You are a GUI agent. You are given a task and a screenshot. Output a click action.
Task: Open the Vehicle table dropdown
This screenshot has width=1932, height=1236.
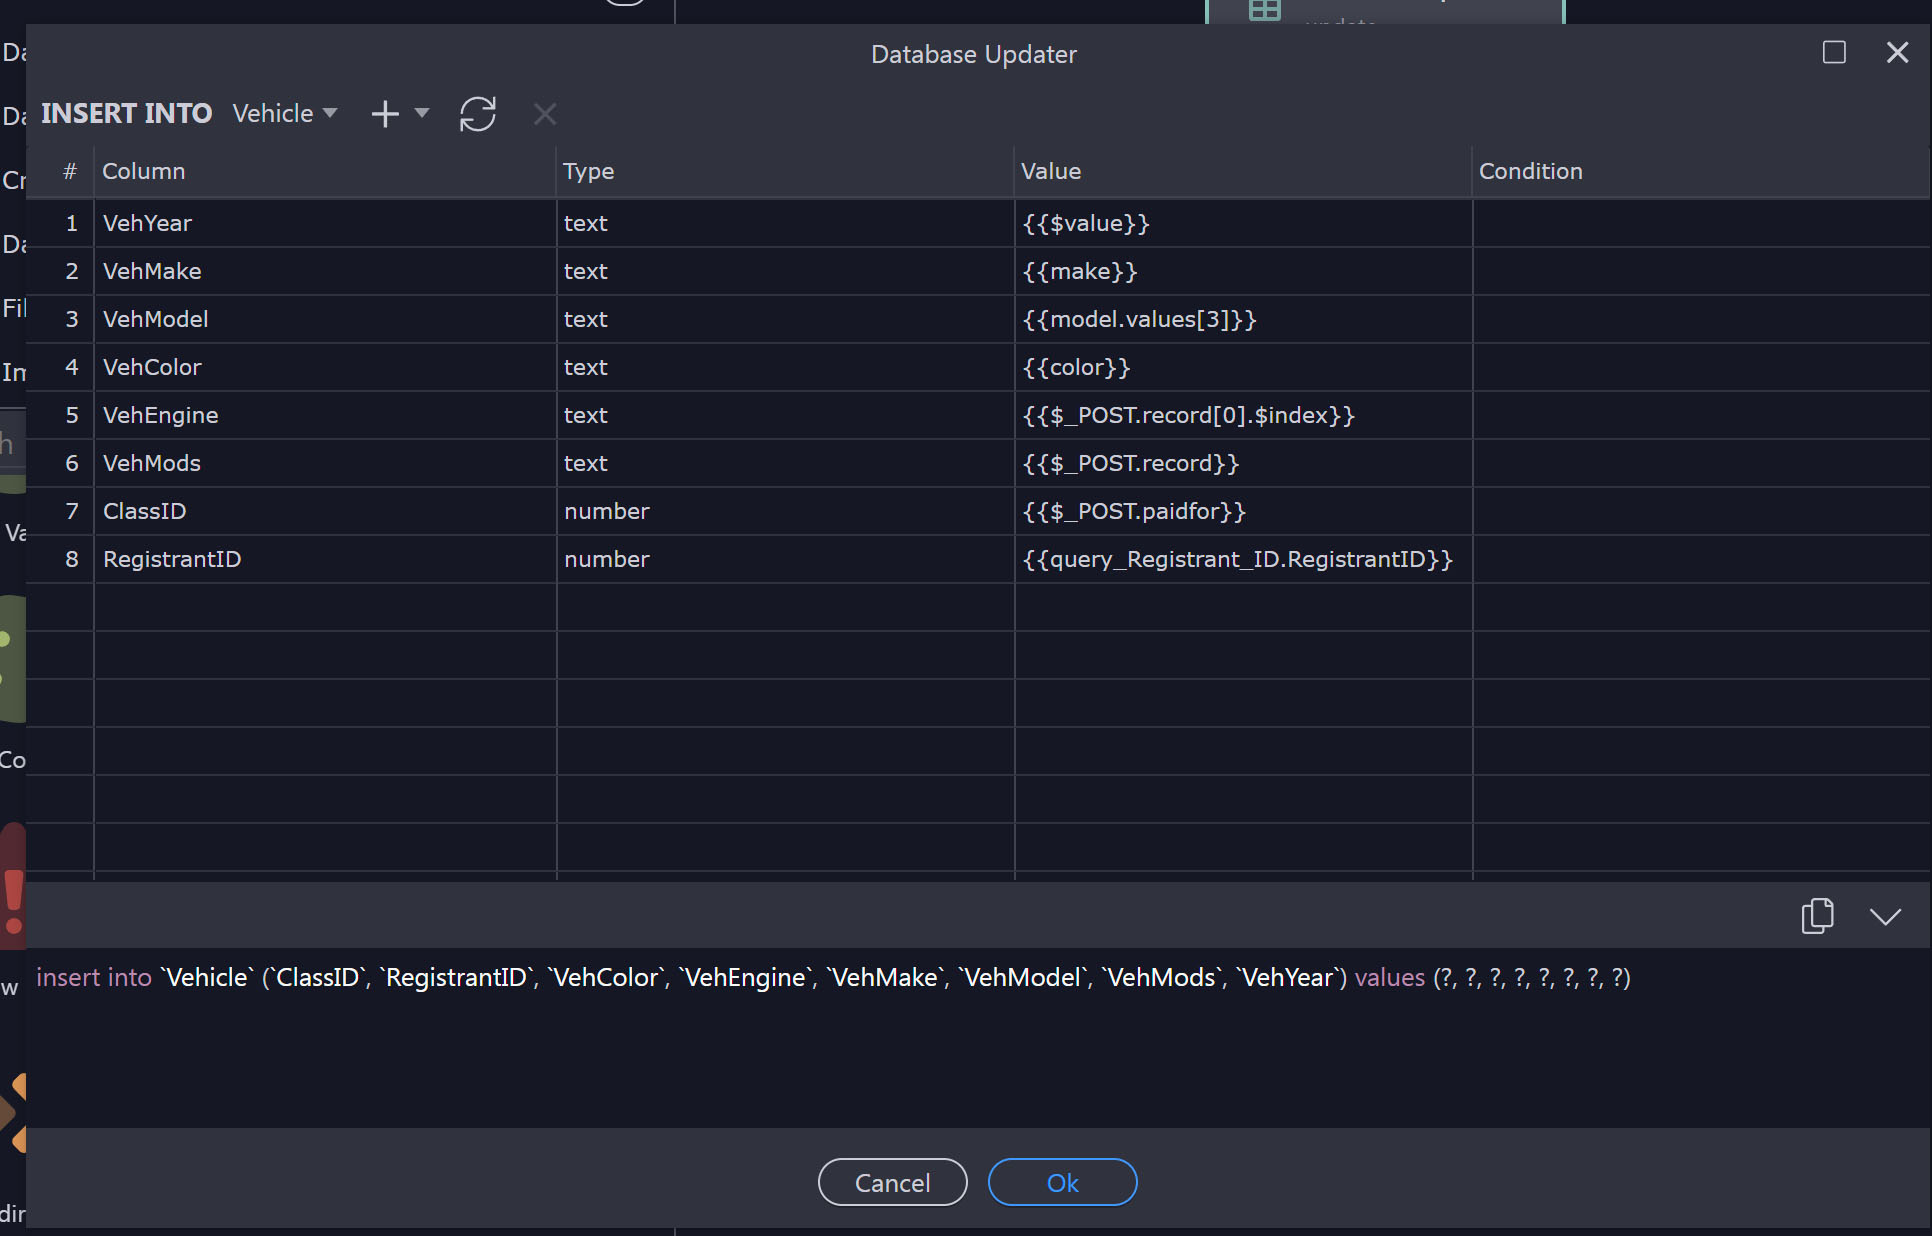tap(285, 113)
